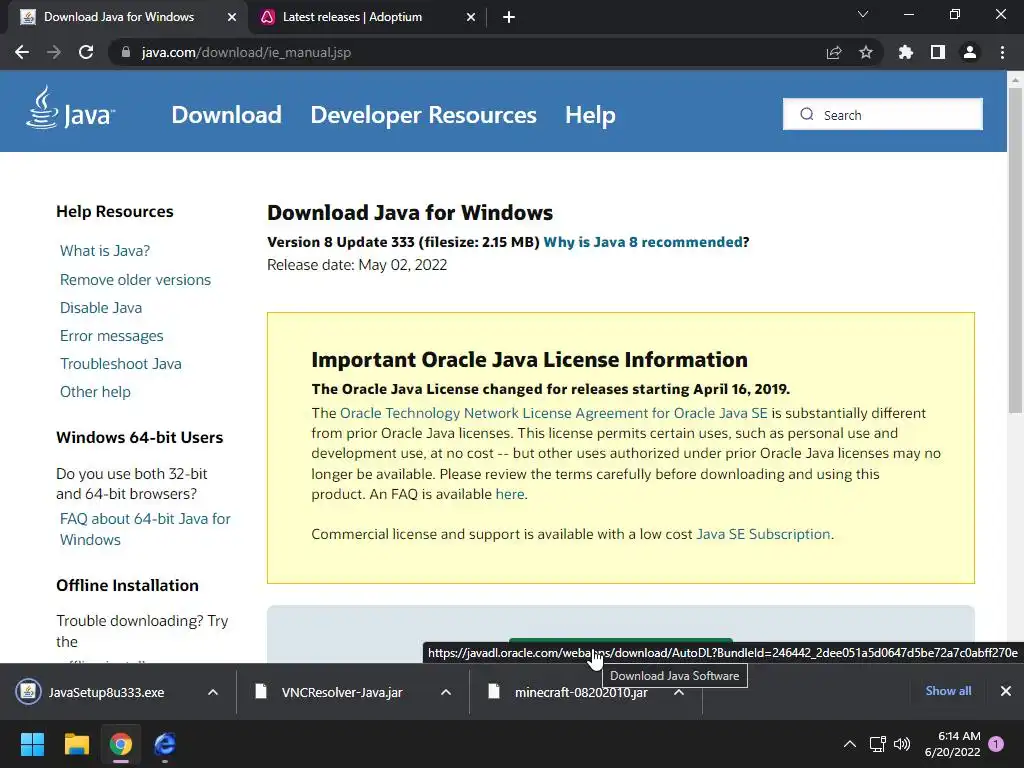Open Why is Java 8 recommended link

coord(643,242)
